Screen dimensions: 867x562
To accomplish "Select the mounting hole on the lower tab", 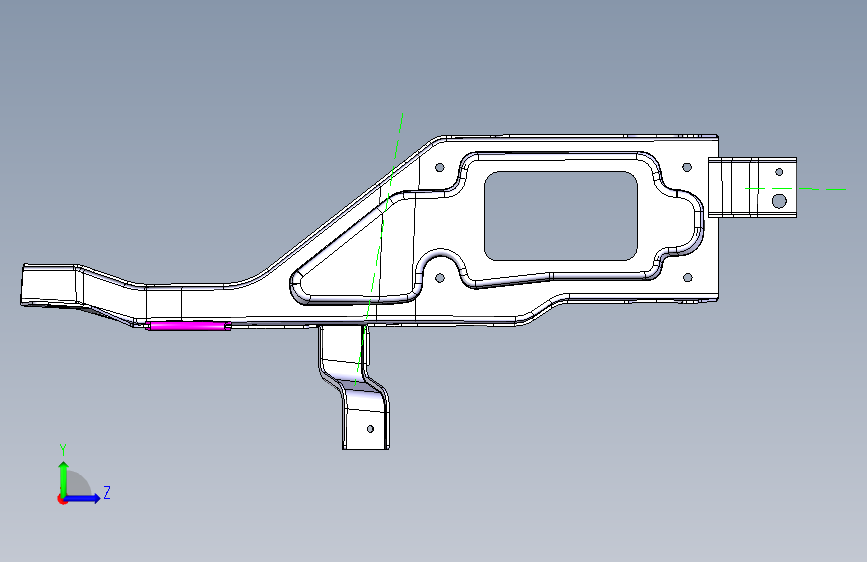I will coord(370,429).
